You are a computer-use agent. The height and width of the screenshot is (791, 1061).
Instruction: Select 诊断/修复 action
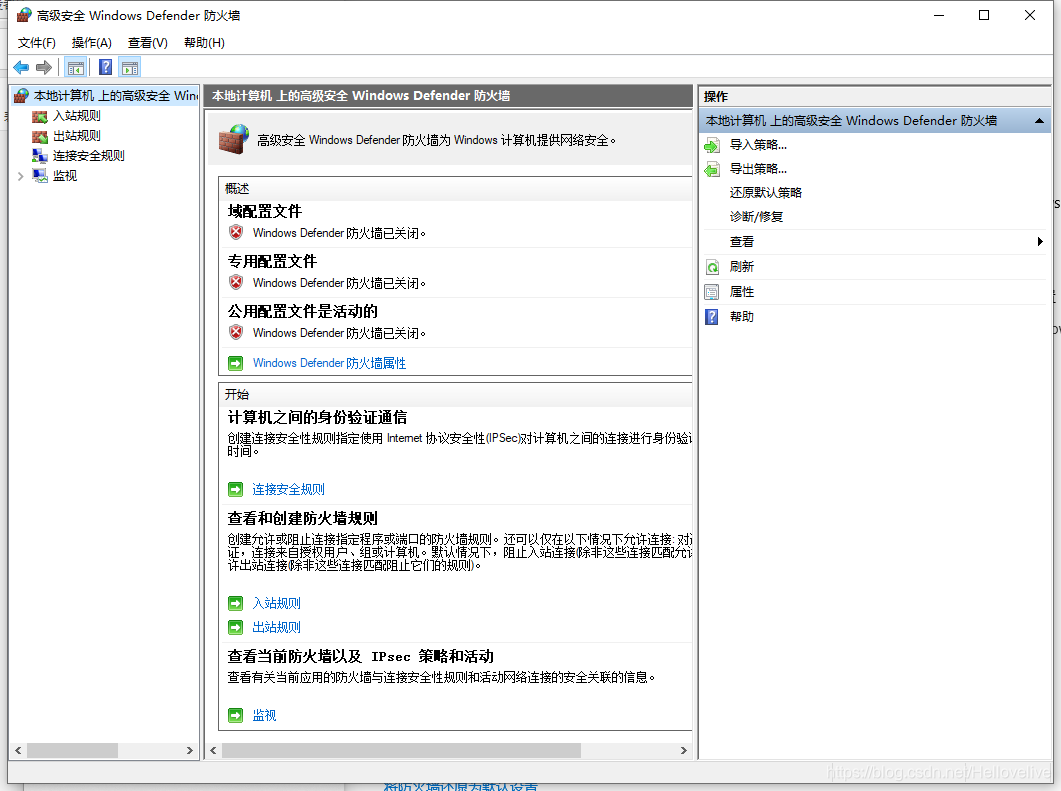point(756,217)
